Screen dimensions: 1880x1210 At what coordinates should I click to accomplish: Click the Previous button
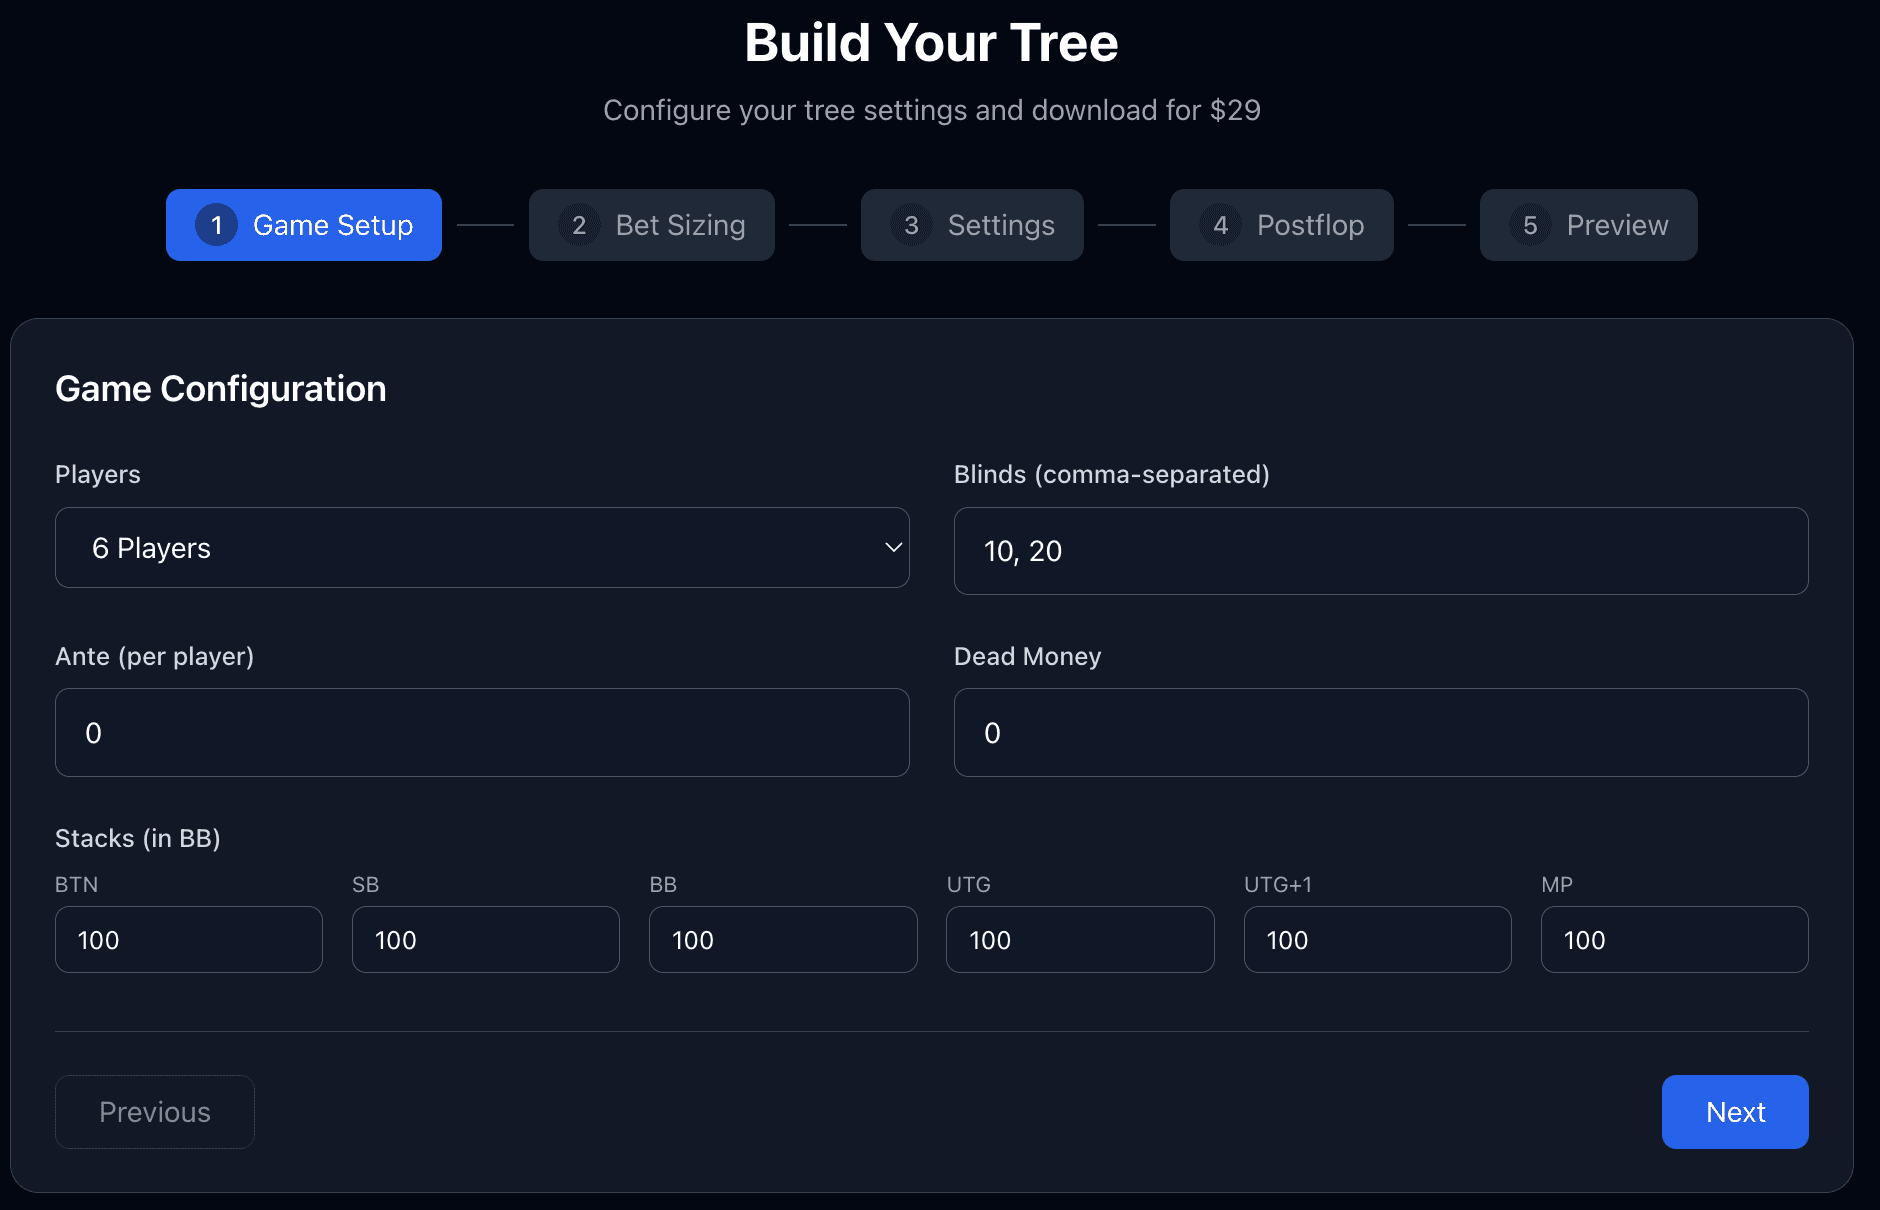click(x=154, y=1111)
